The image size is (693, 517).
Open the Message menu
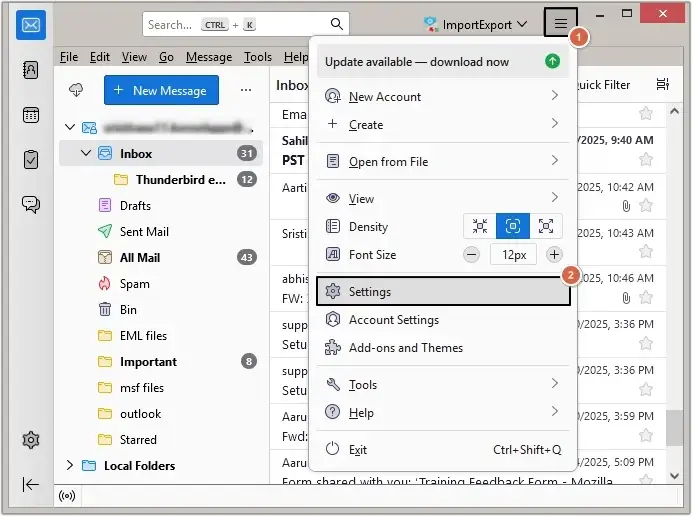(x=209, y=57)
